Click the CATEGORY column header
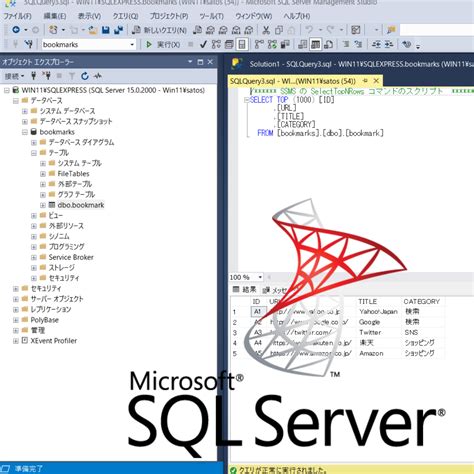The height and width of the screenshot is (474, 474). 422,301
